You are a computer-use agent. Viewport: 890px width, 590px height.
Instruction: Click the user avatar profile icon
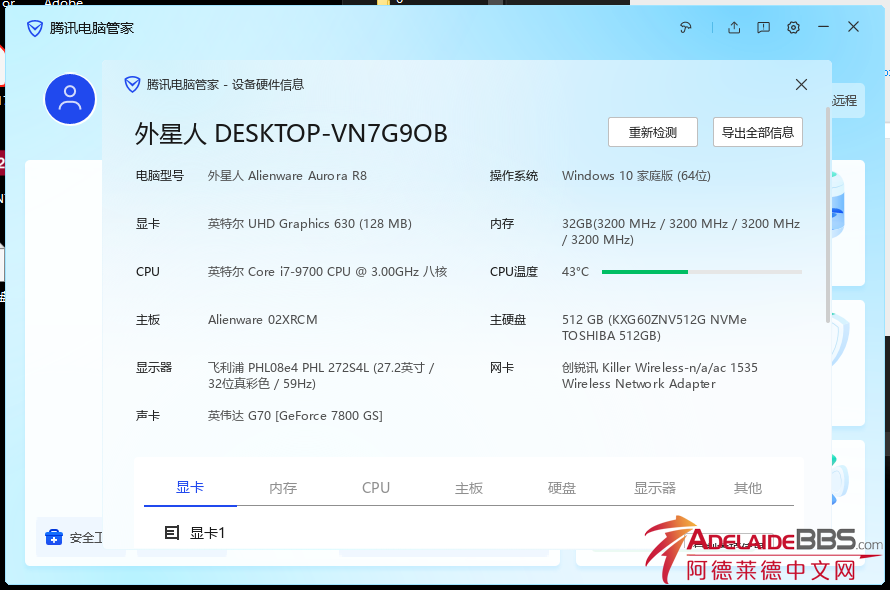click(70, 98)
